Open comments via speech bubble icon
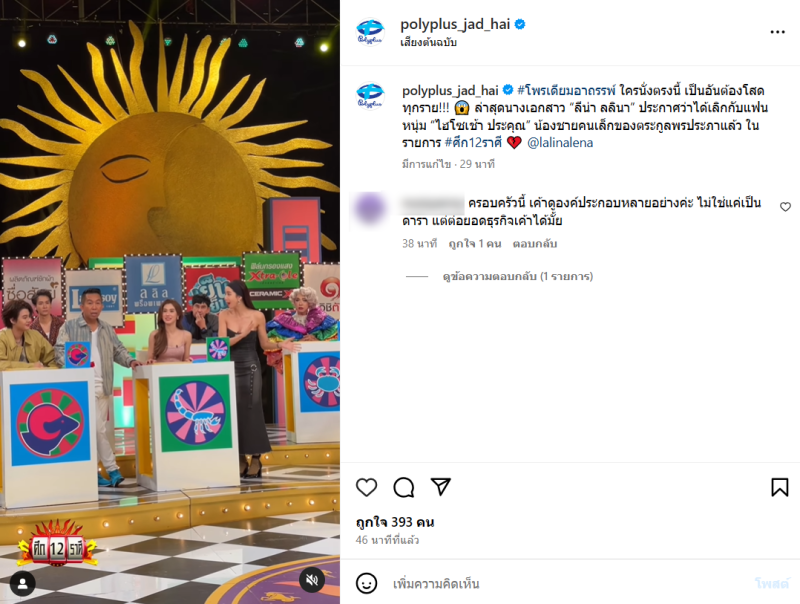 click(404, 487)
